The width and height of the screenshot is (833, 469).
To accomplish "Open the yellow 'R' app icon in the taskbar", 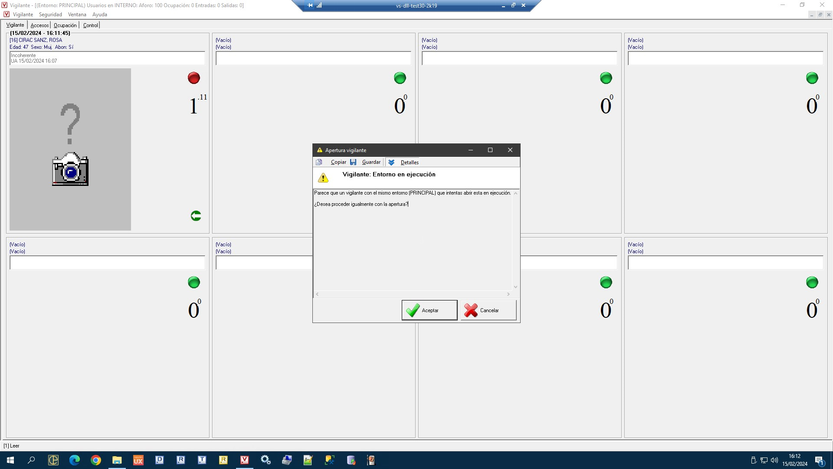I will point(223,460).
